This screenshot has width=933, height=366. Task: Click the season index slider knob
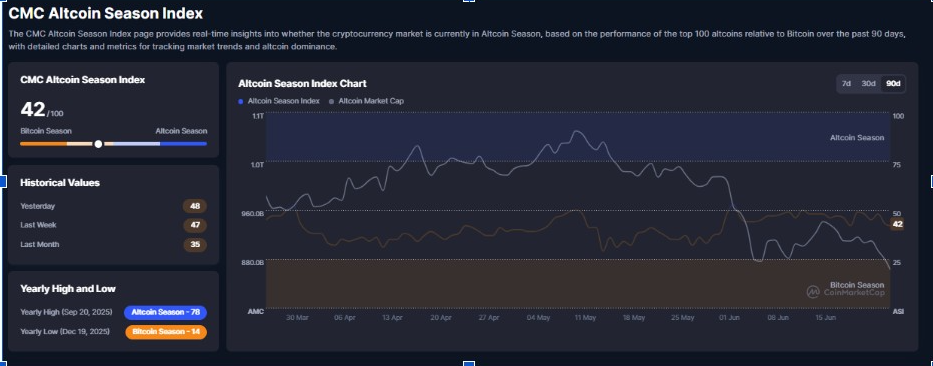(x=98, y=143)
